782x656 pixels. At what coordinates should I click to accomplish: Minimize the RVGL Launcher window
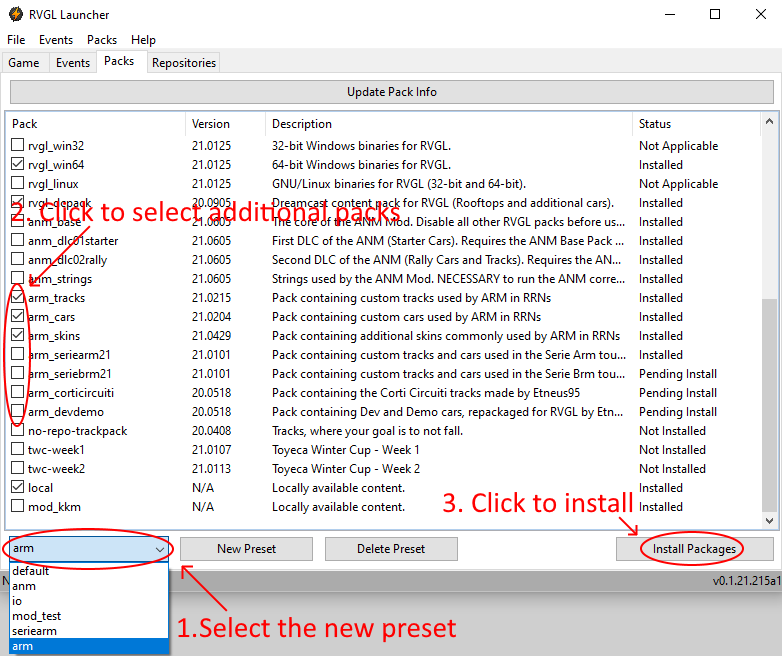(670, 14)
